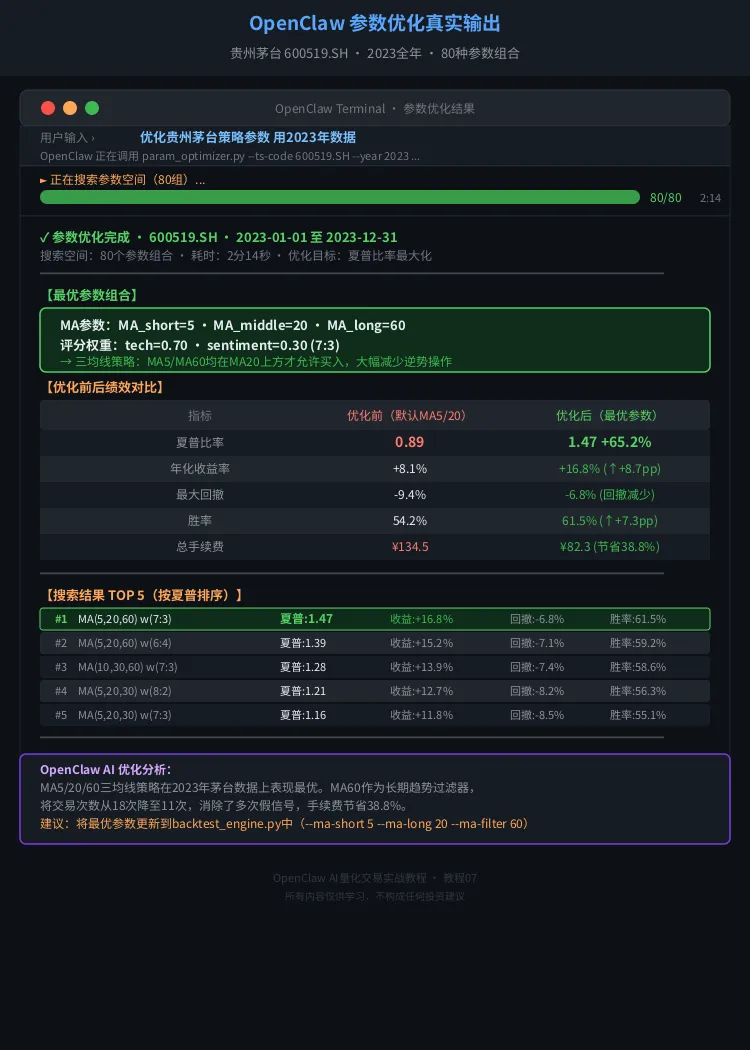
Task: Click the Sharpe value 1.47 +65.2%
Action: (x=609, y=442)
